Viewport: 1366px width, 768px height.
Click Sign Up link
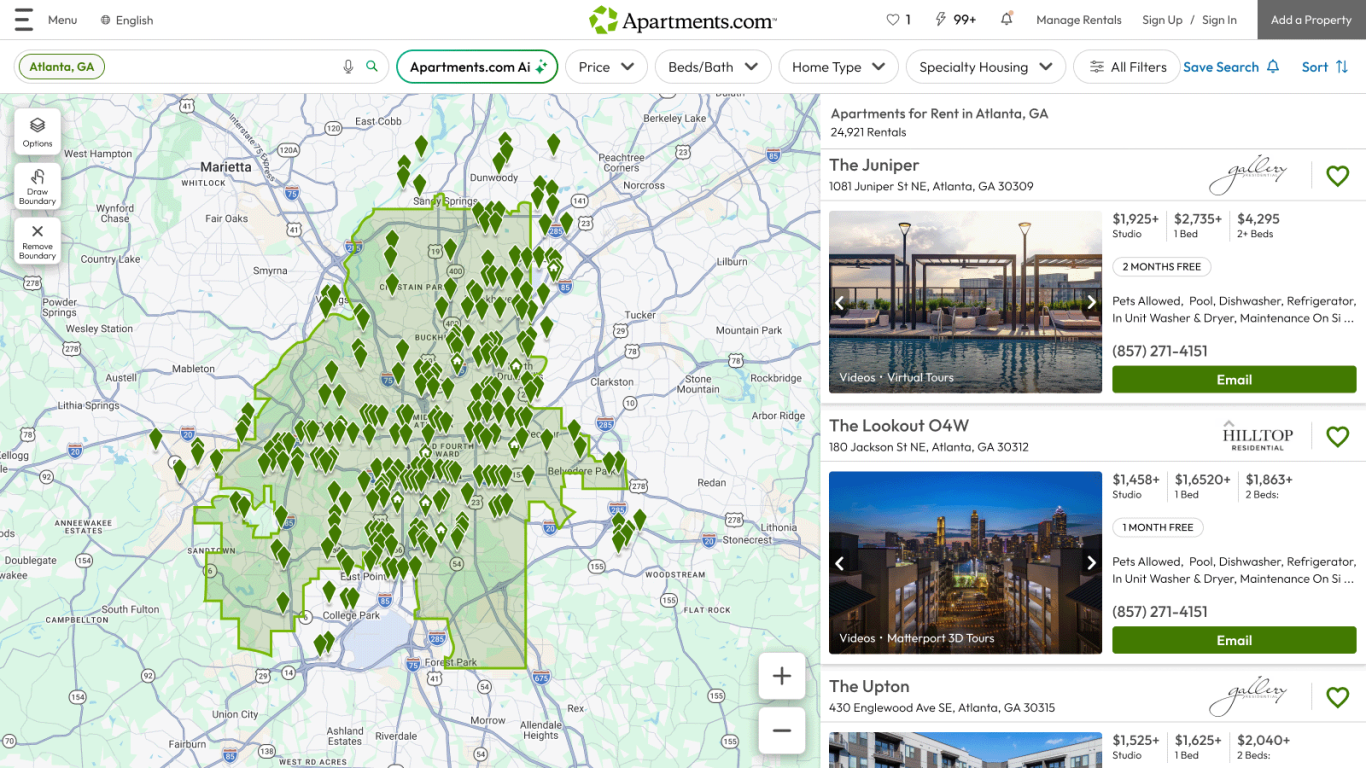(x=1162, y=20)
